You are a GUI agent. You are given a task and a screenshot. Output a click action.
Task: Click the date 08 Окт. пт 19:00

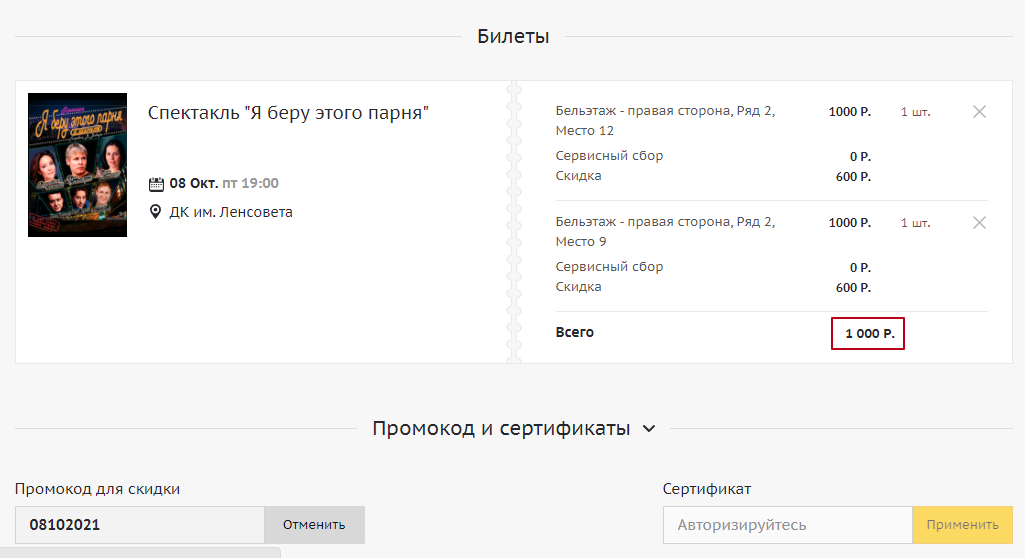(224, 184)
